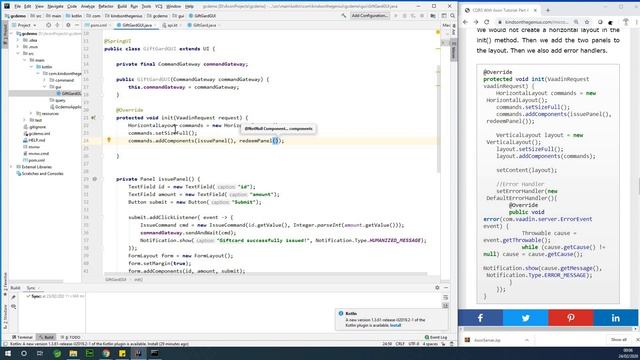Viewport: 640px width, 360px height.
Task: Open the VCS menu
Action: [159, 7]
